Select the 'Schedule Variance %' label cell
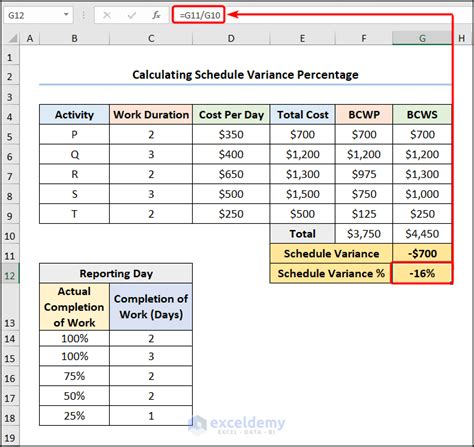The image size is (474, 447). click(331, 273)
